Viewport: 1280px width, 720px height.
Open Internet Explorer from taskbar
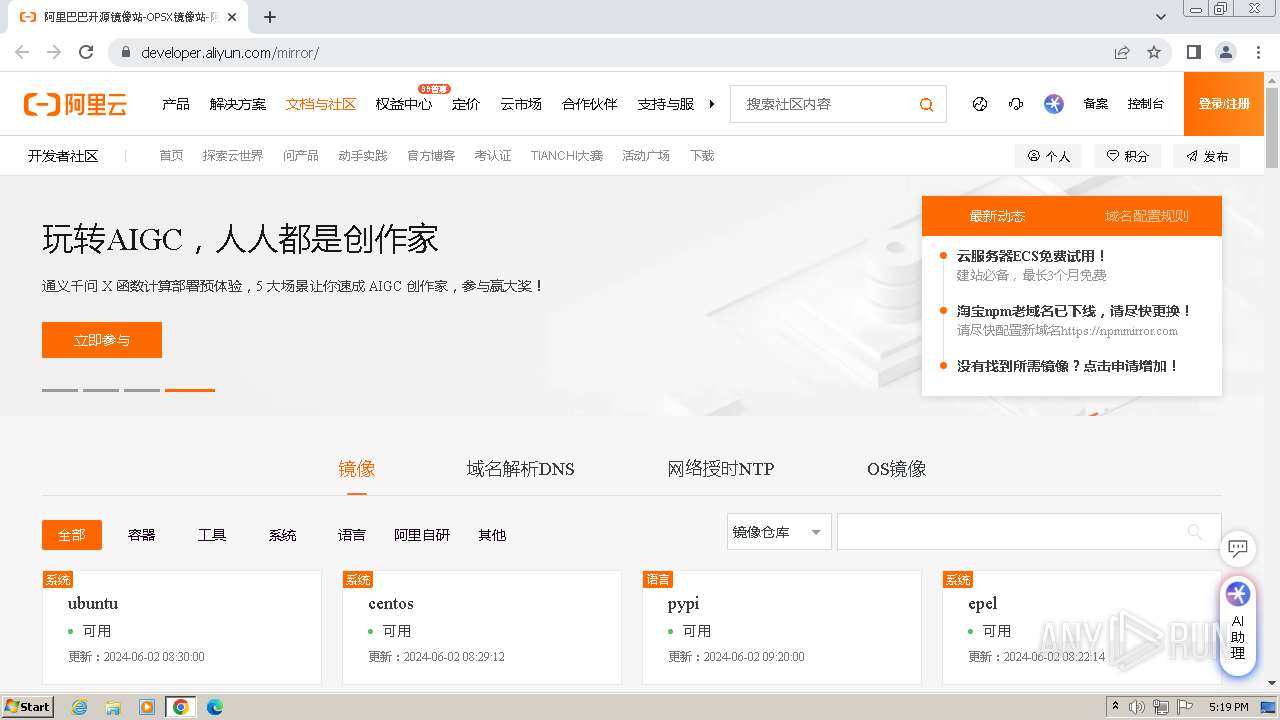point(79,707)
